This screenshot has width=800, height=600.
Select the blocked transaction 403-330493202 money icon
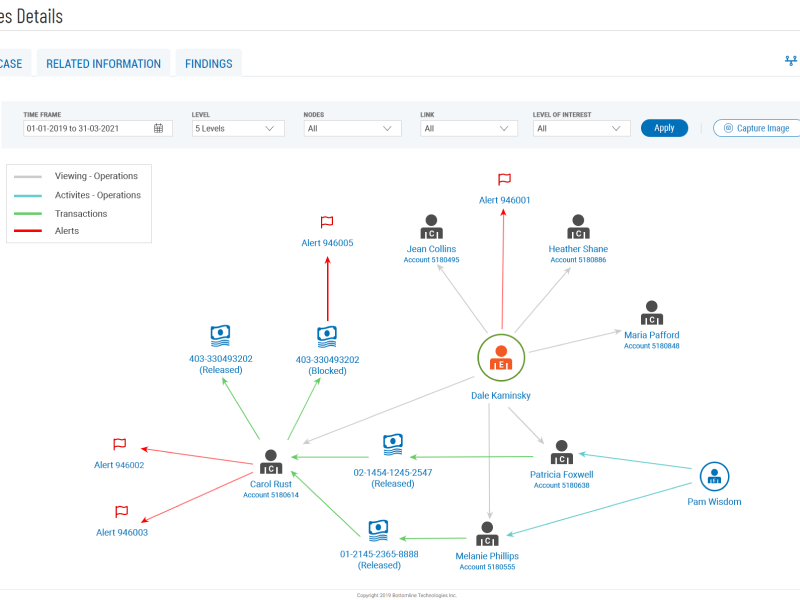click(x=327, y=337)
